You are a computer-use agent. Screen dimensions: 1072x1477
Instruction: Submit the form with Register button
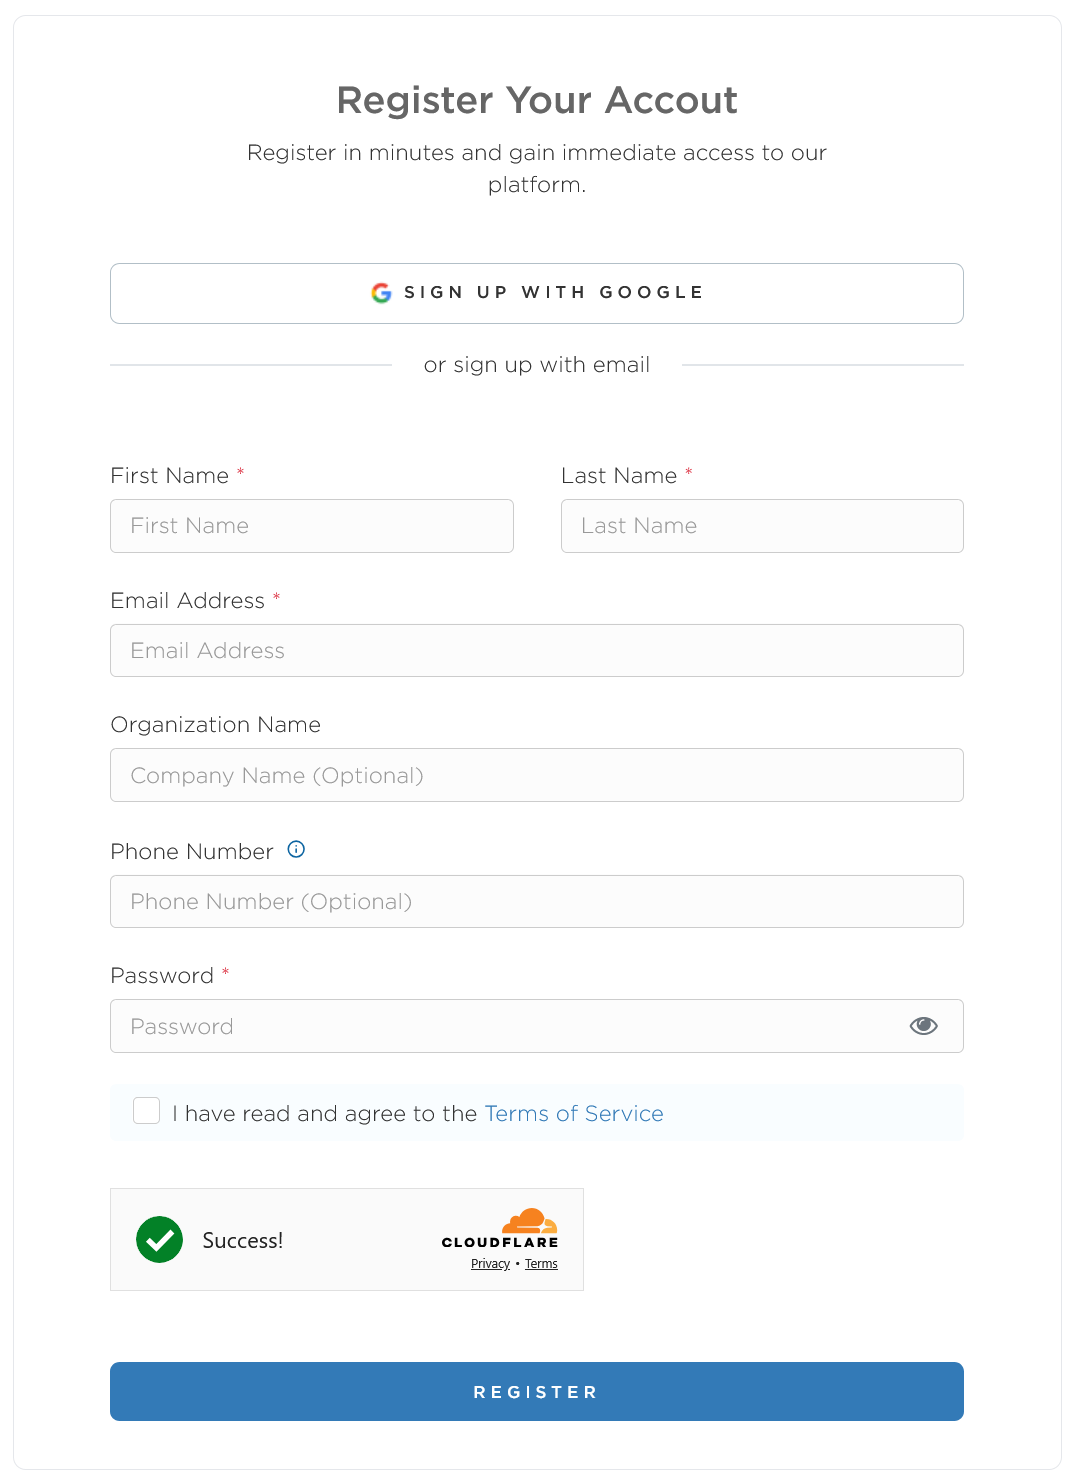(536, 1391)
